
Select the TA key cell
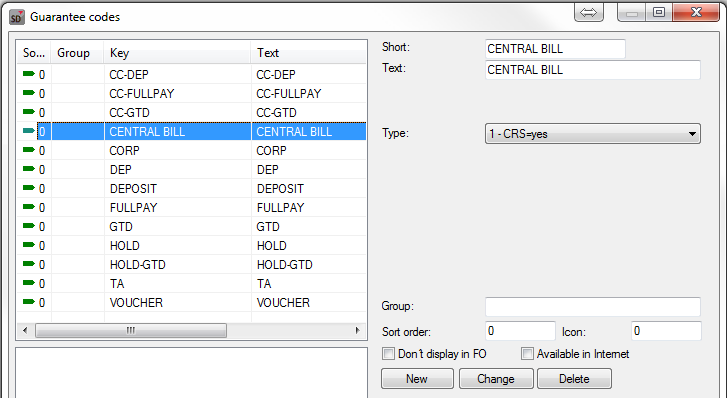[x=178, y=283]
